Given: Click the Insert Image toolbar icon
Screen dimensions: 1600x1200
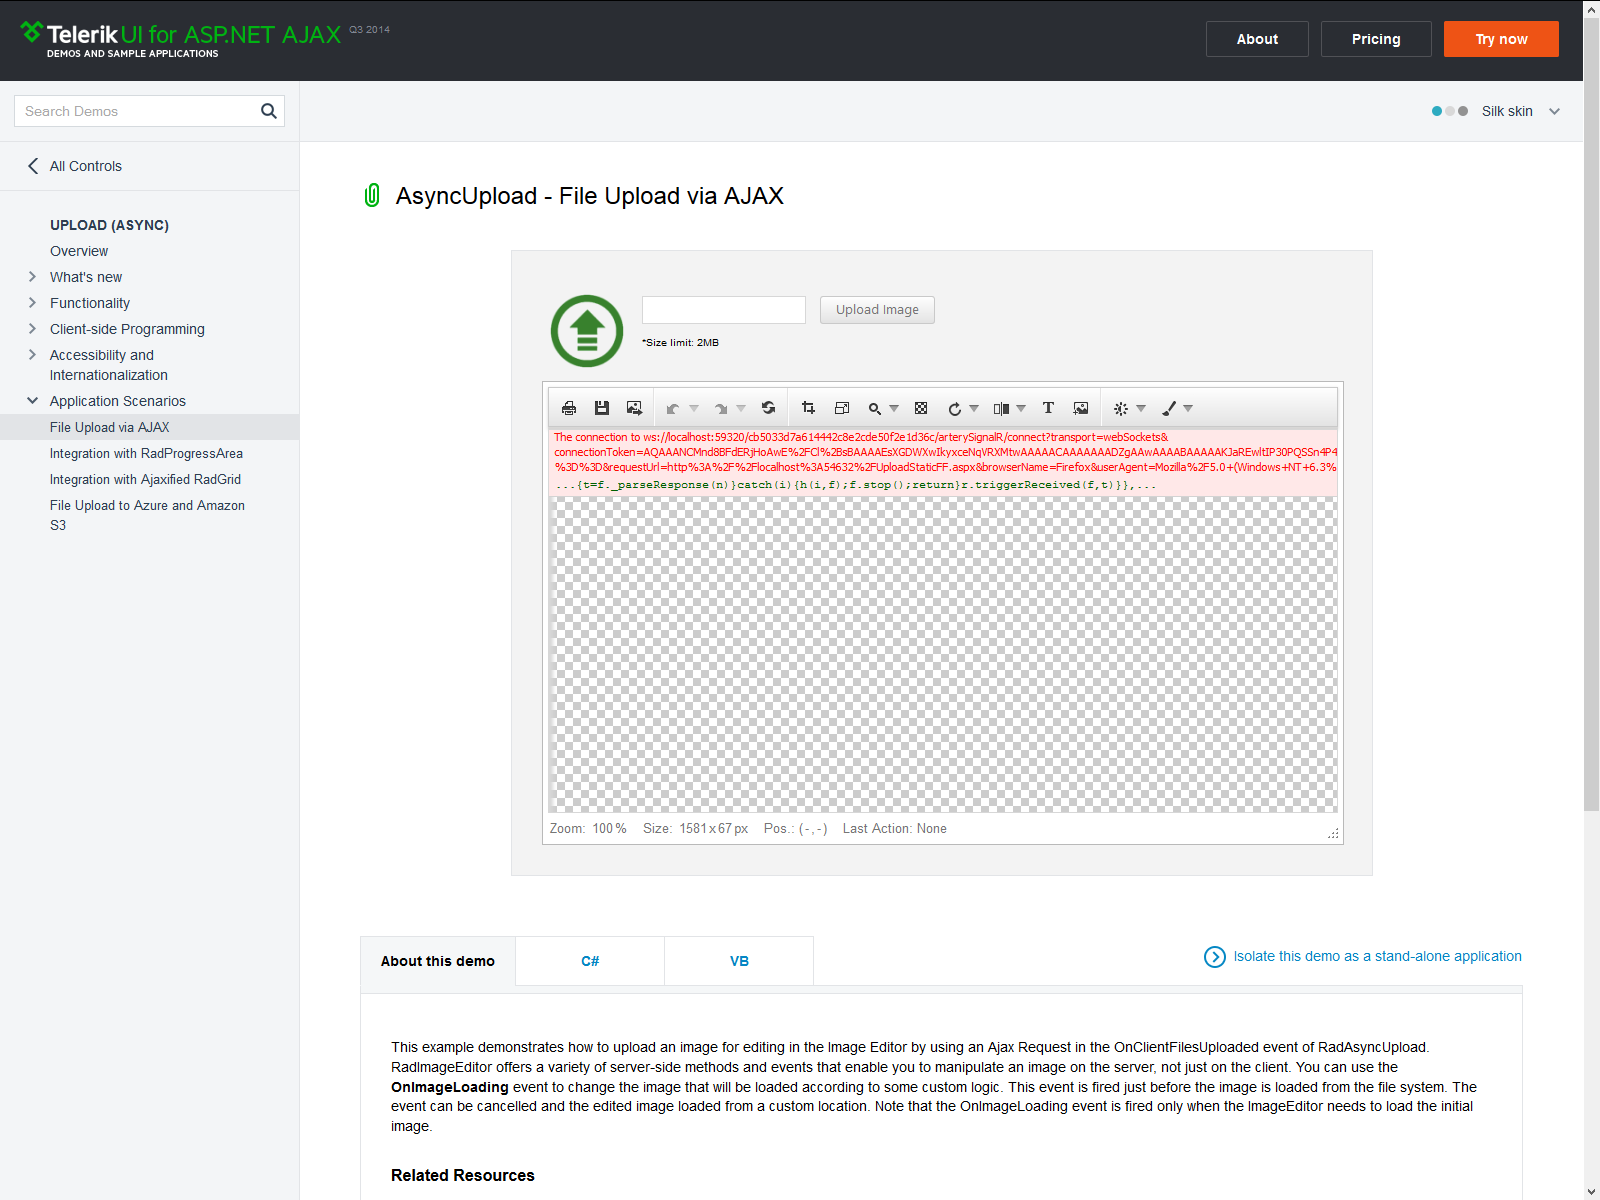Looking at the screenshot, I should pyautogui.click(x=1081, y=408).
